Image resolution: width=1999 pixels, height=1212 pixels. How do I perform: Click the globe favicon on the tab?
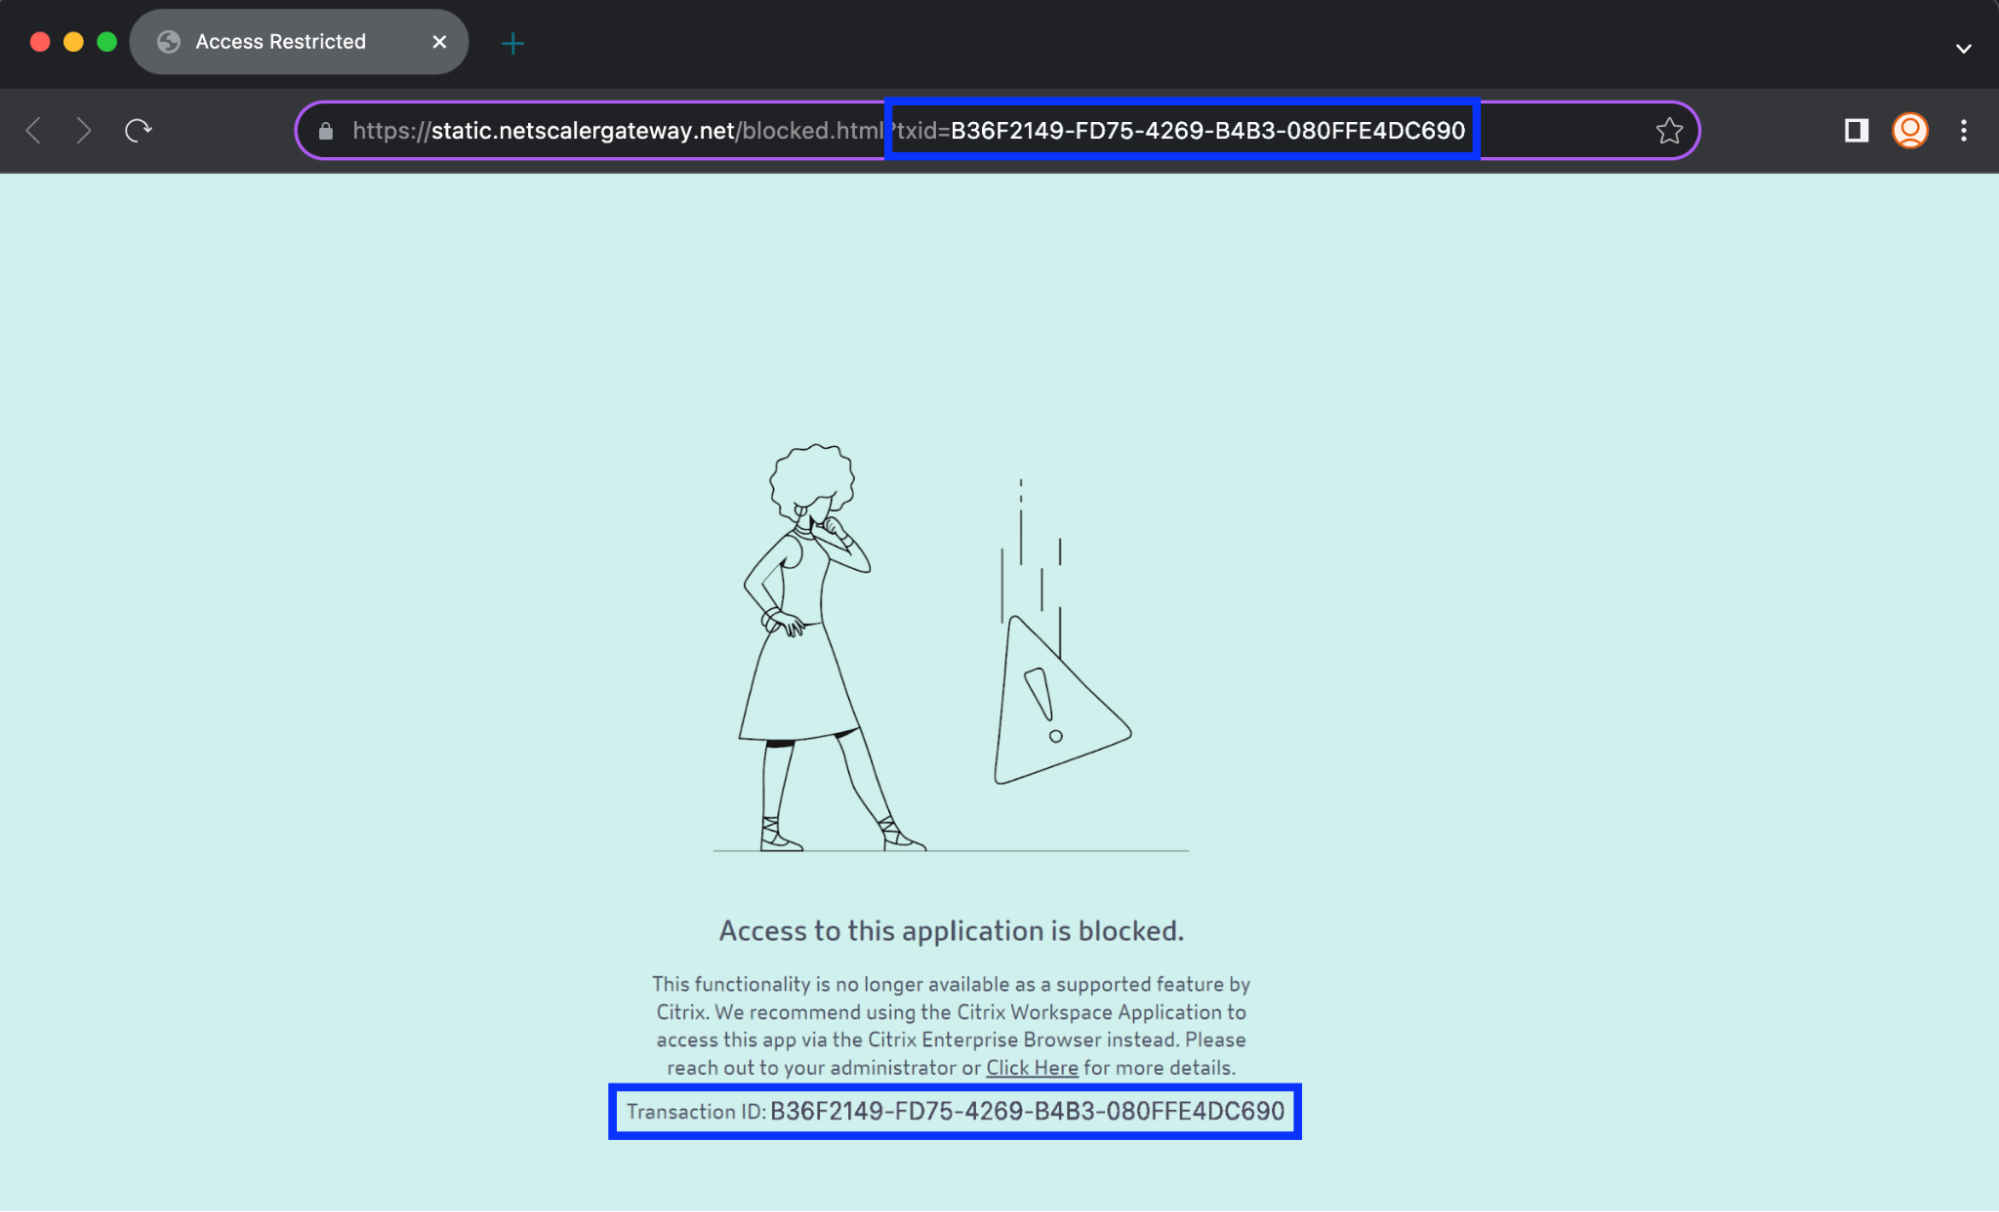tap(169, 42)
